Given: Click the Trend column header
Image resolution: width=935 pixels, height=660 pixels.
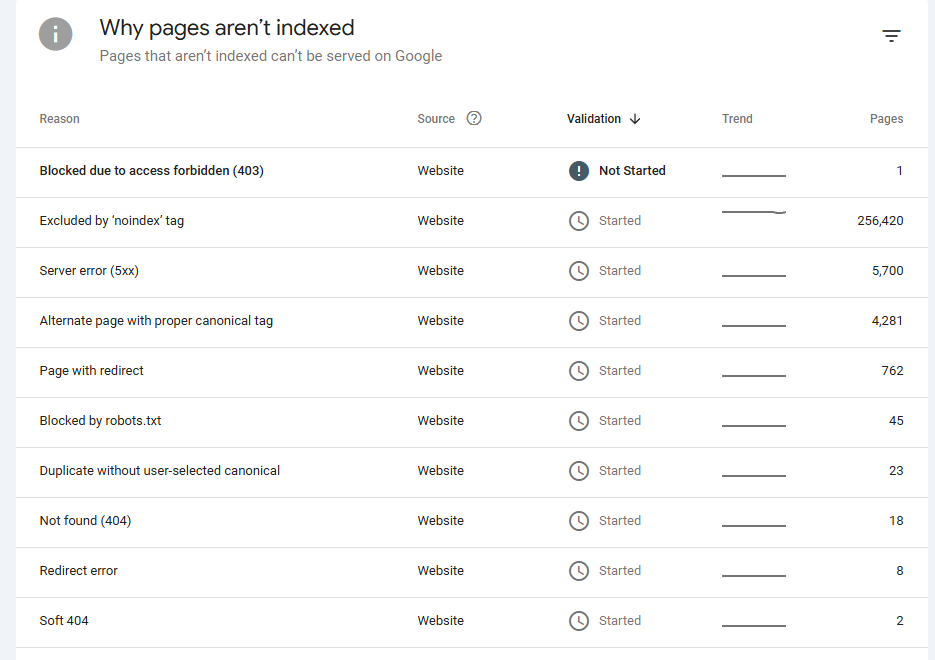Looking at the screenshot, I should pos(737,119).
